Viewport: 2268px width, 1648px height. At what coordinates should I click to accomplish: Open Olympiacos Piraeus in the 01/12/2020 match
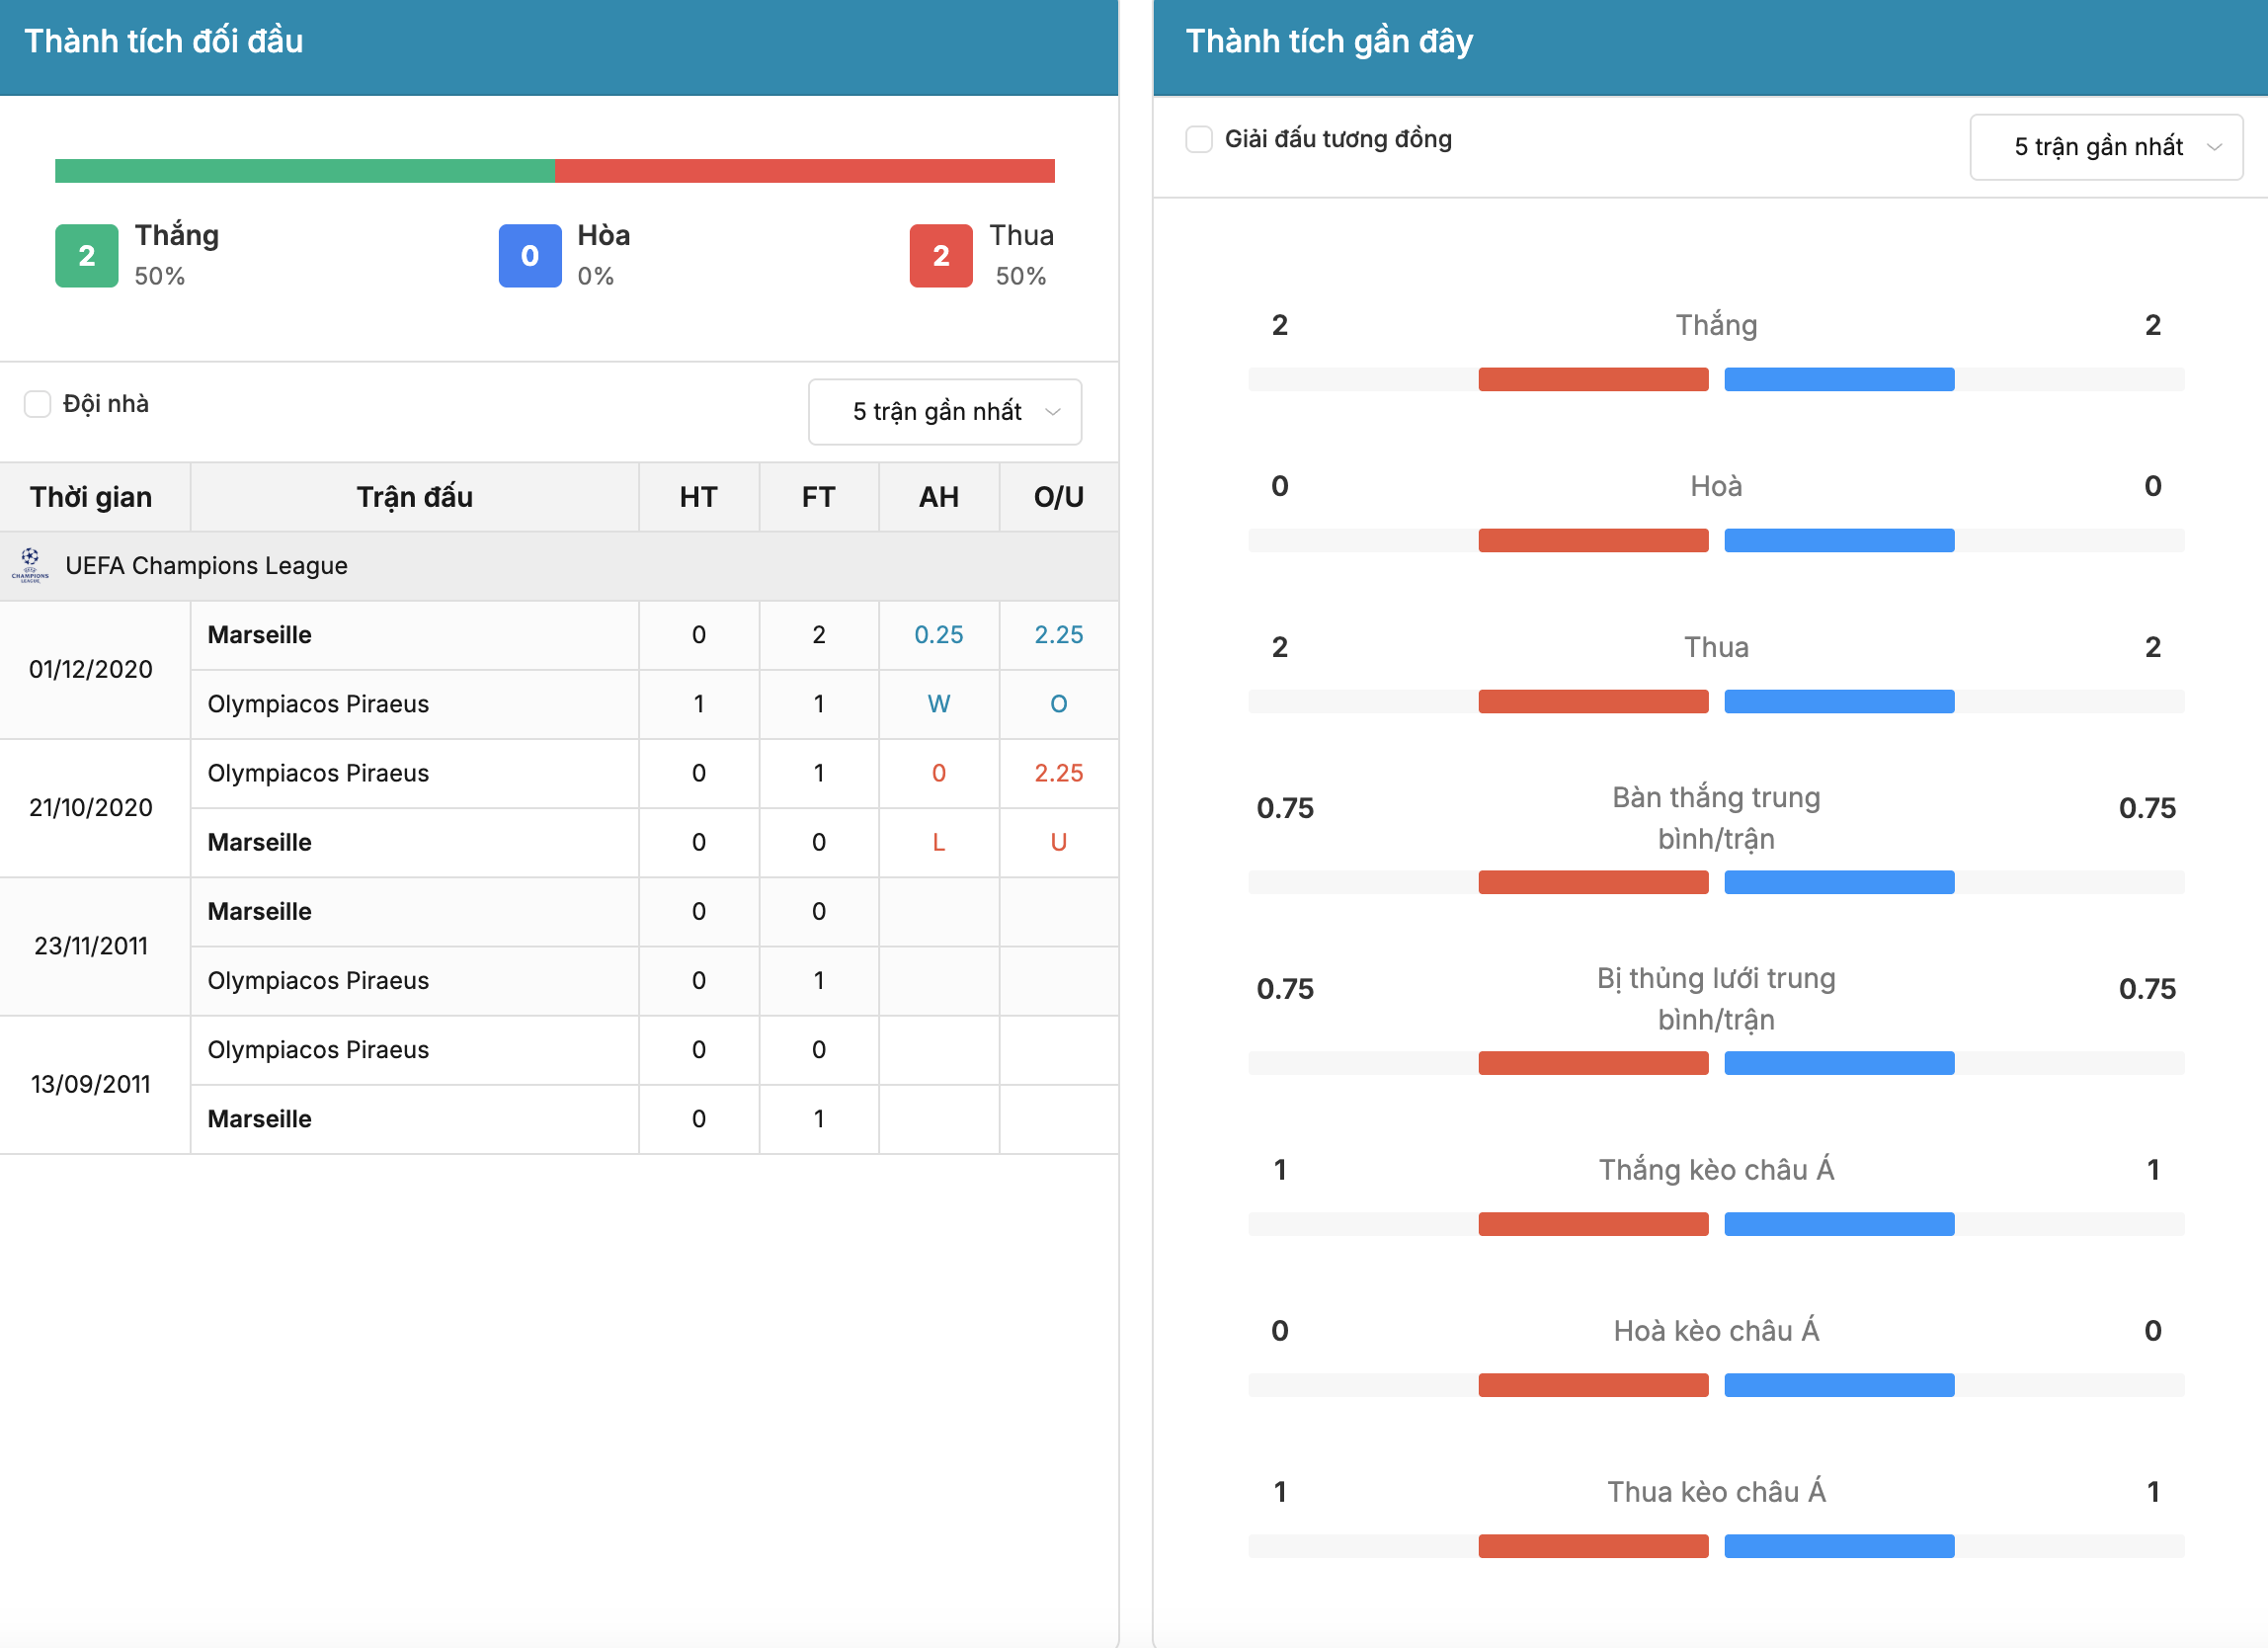318,704
